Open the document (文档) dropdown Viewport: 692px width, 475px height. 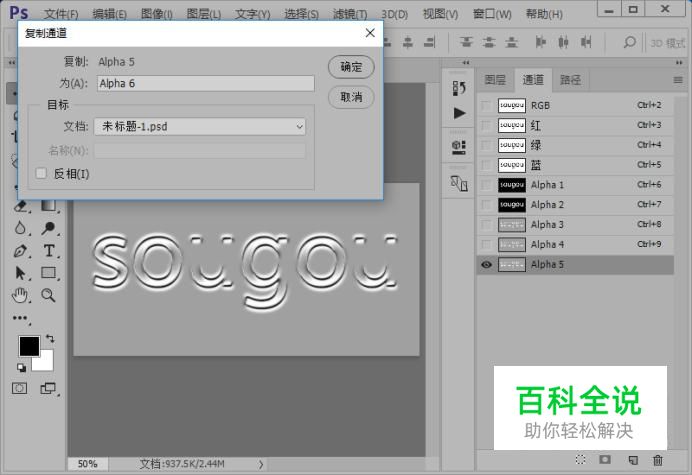200,127
